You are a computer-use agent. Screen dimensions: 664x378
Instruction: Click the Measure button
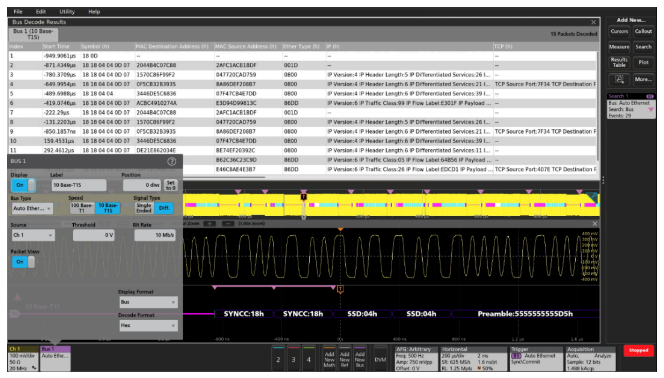click(619, 47)
